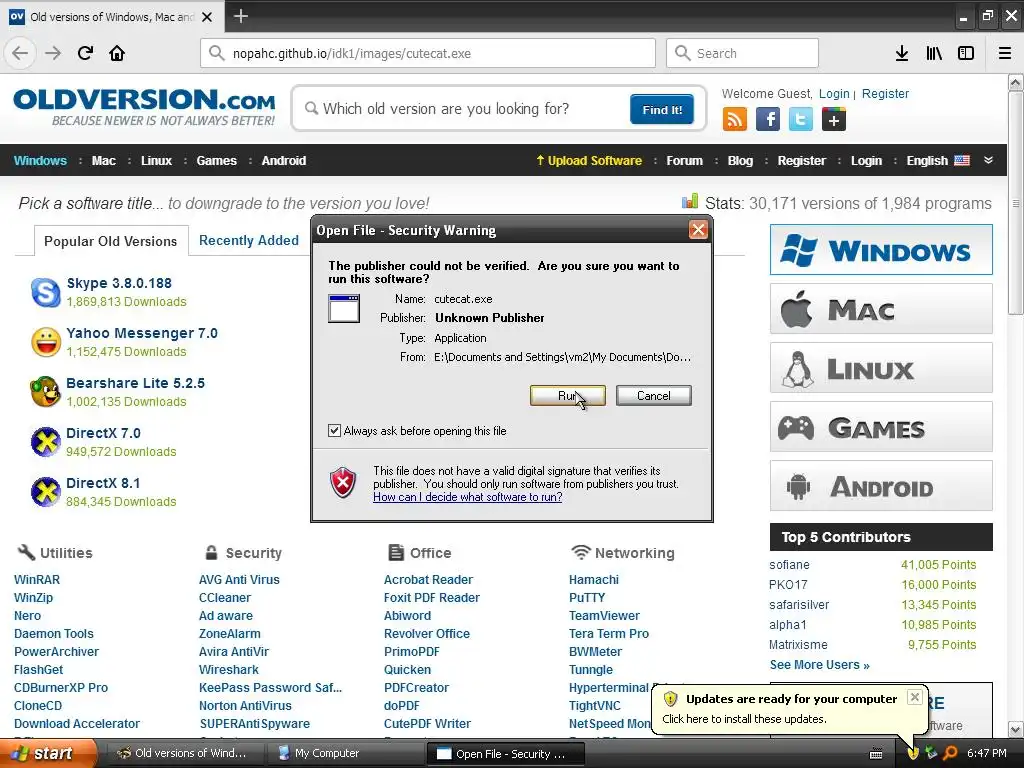Click the Bearshare Lite bear icon

pos(46,392)
